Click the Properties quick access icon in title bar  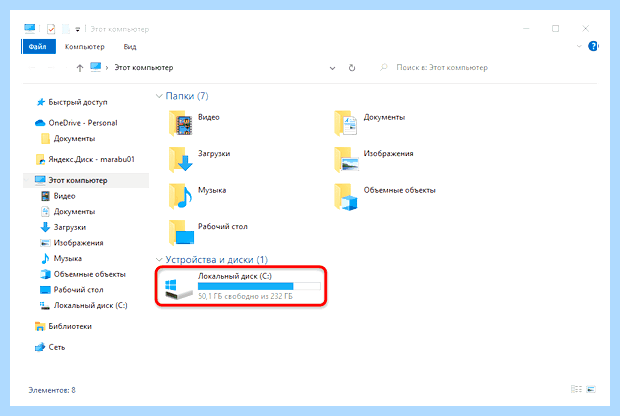coord(51,29)
